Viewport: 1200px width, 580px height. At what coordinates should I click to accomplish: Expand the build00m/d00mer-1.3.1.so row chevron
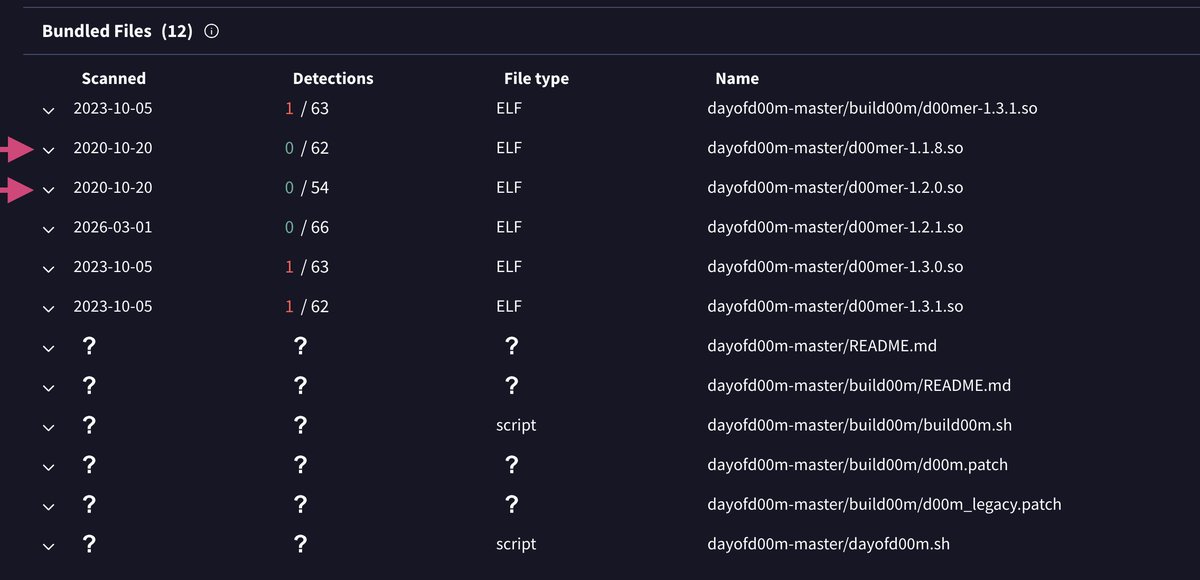pos(48,110)
